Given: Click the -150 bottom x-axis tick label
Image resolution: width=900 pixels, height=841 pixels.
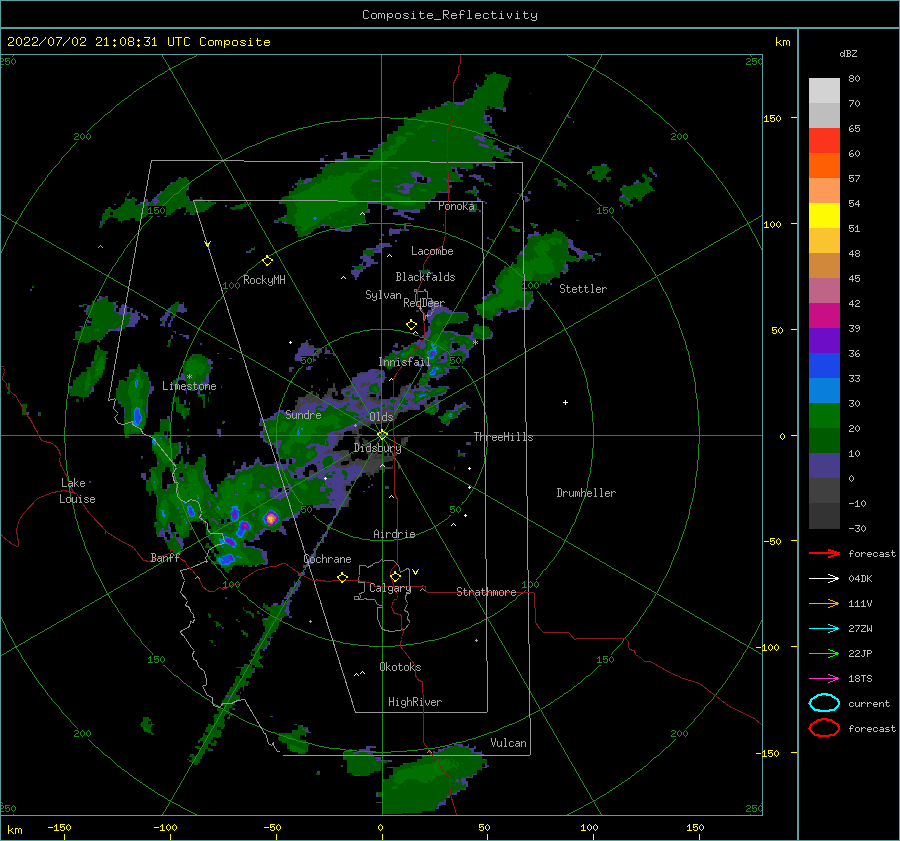Looking at the screenshot, I should (x=59, y=827).
